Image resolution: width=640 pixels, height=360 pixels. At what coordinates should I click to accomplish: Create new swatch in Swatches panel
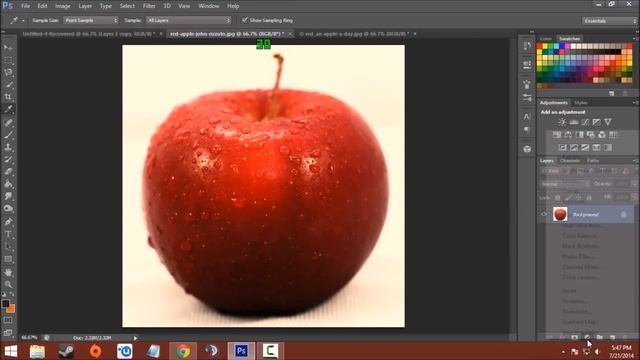[x=611, y=93]
